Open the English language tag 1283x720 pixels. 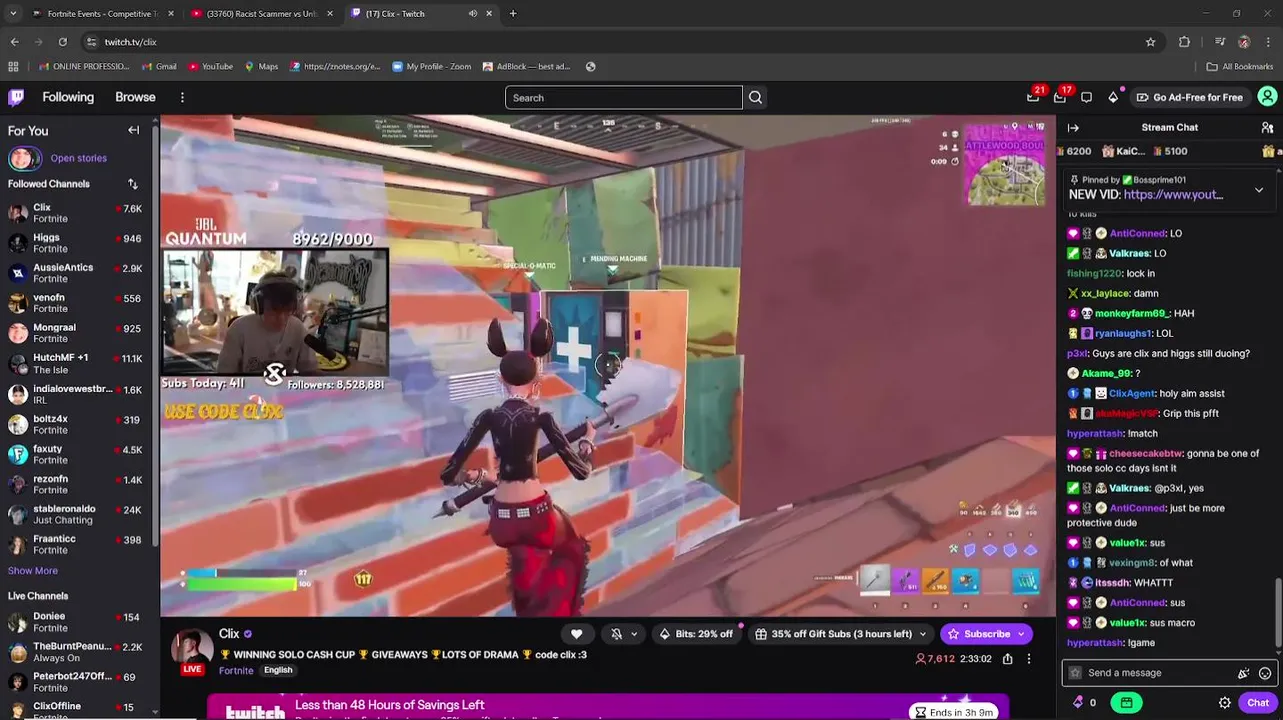point(278,670)
